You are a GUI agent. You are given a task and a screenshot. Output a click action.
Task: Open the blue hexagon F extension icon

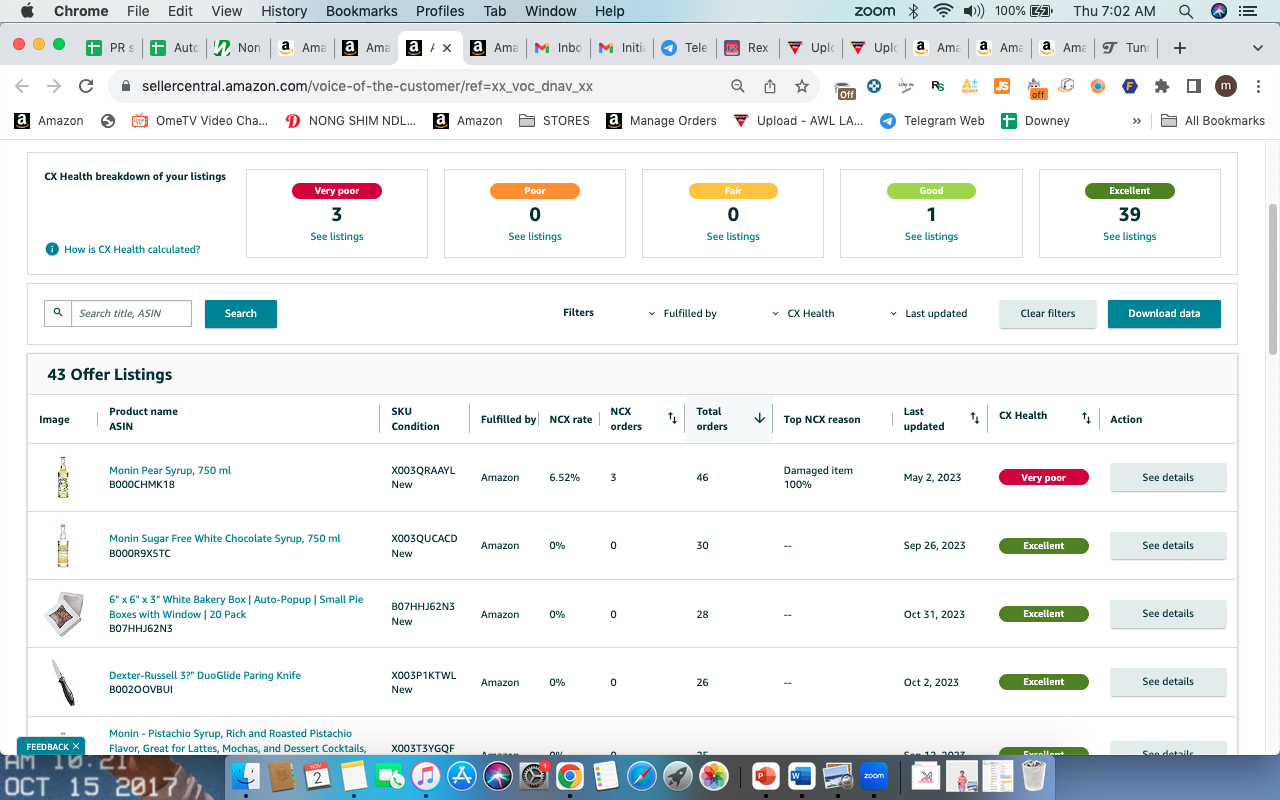click(1130, 86)
